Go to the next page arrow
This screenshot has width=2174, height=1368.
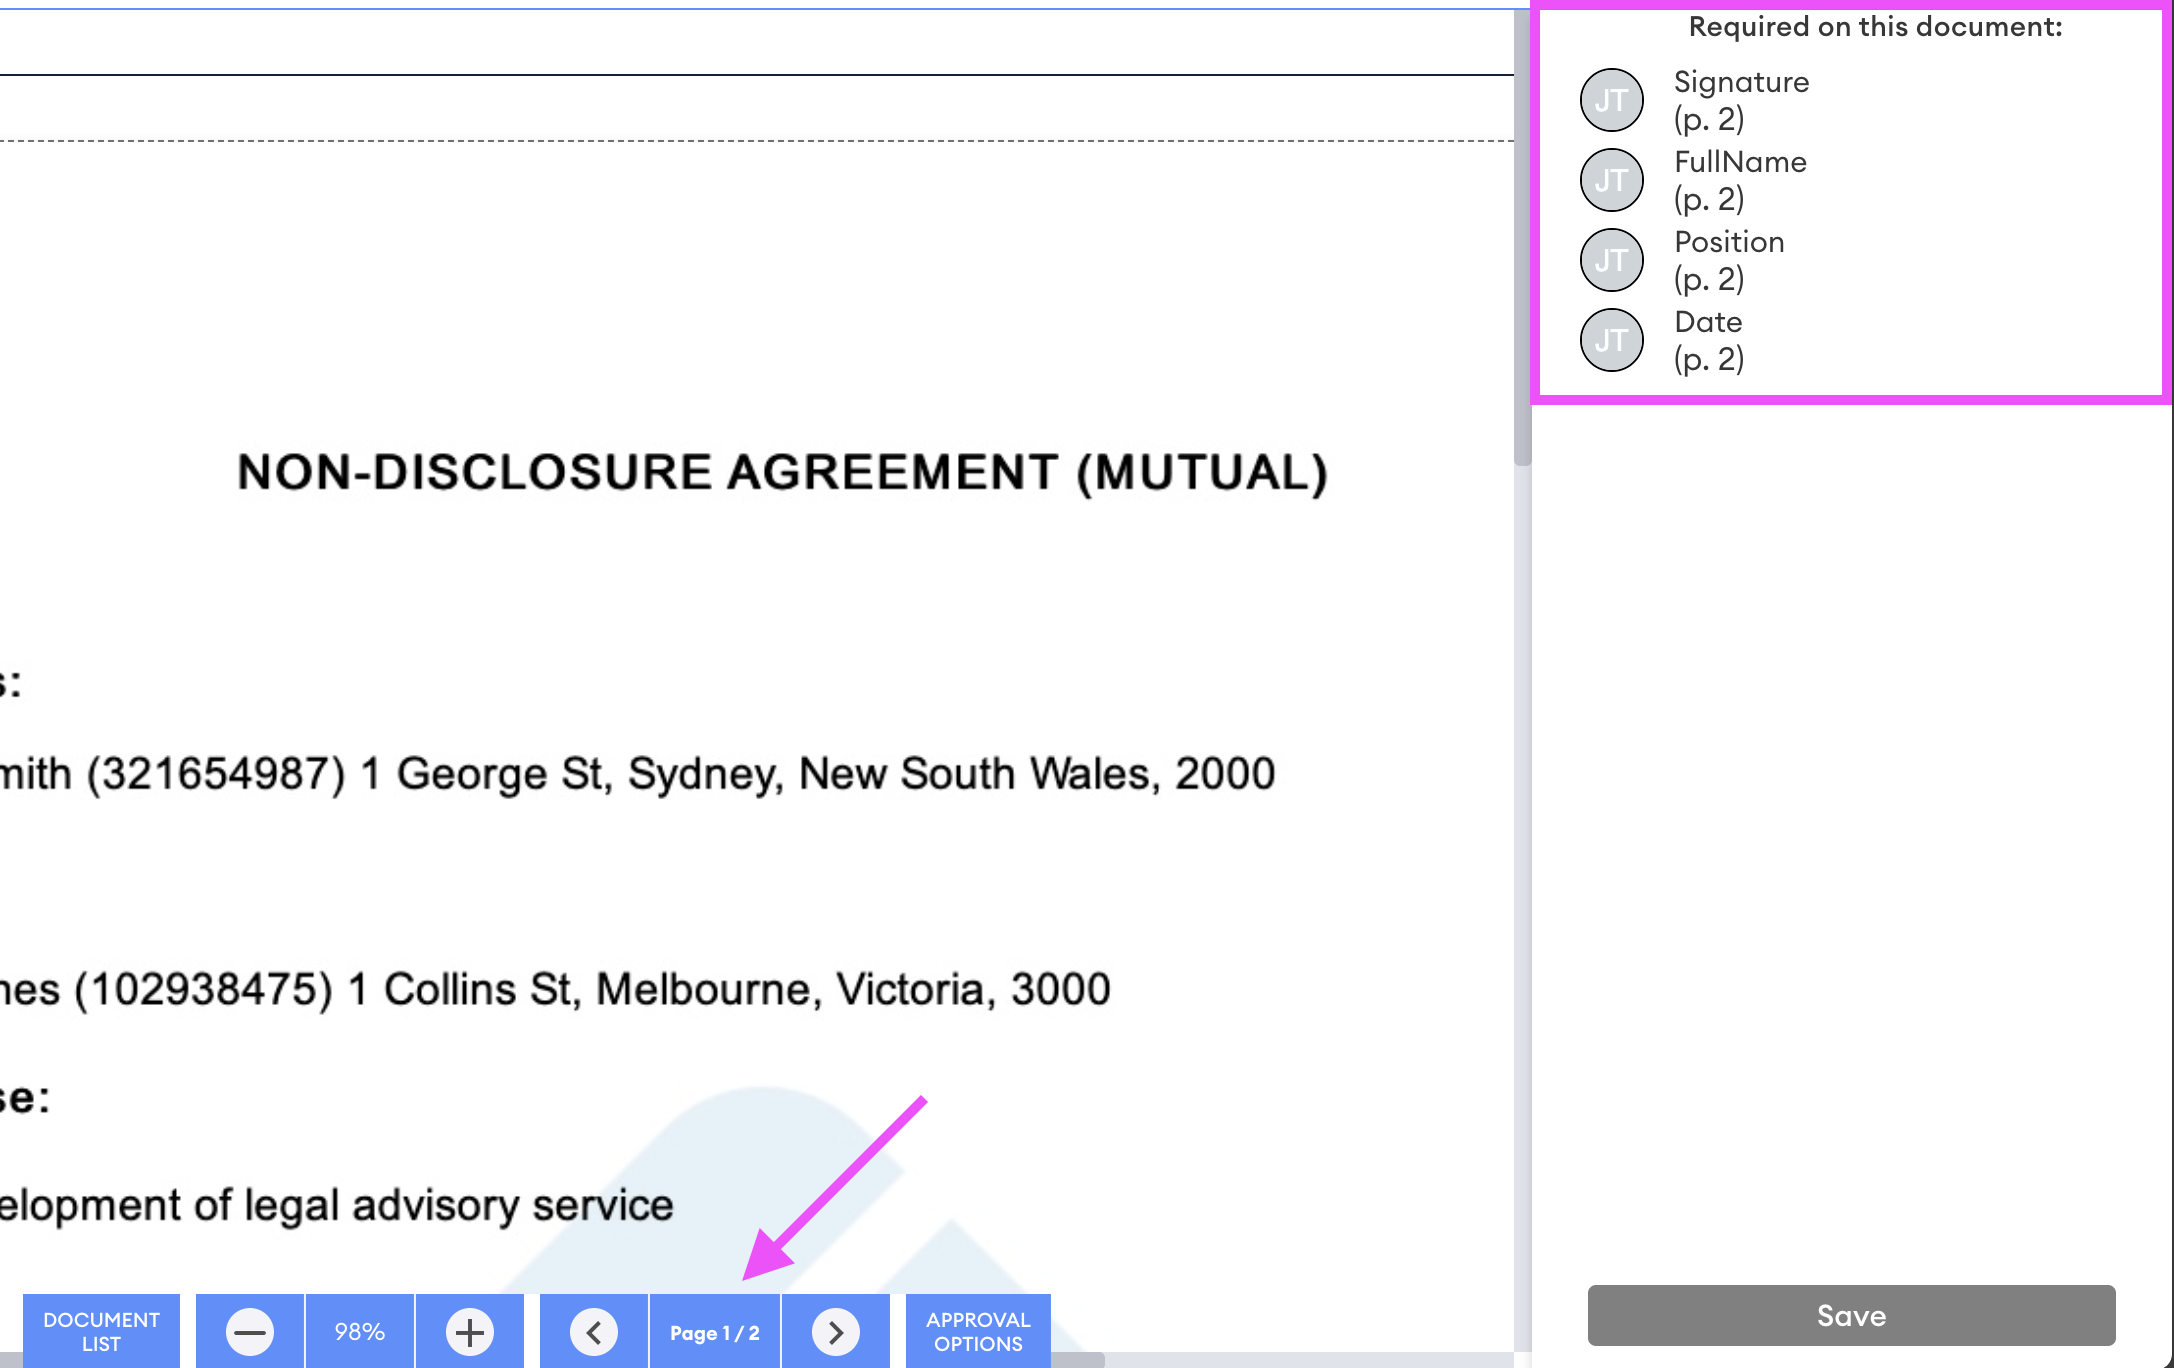[836, 1332]
